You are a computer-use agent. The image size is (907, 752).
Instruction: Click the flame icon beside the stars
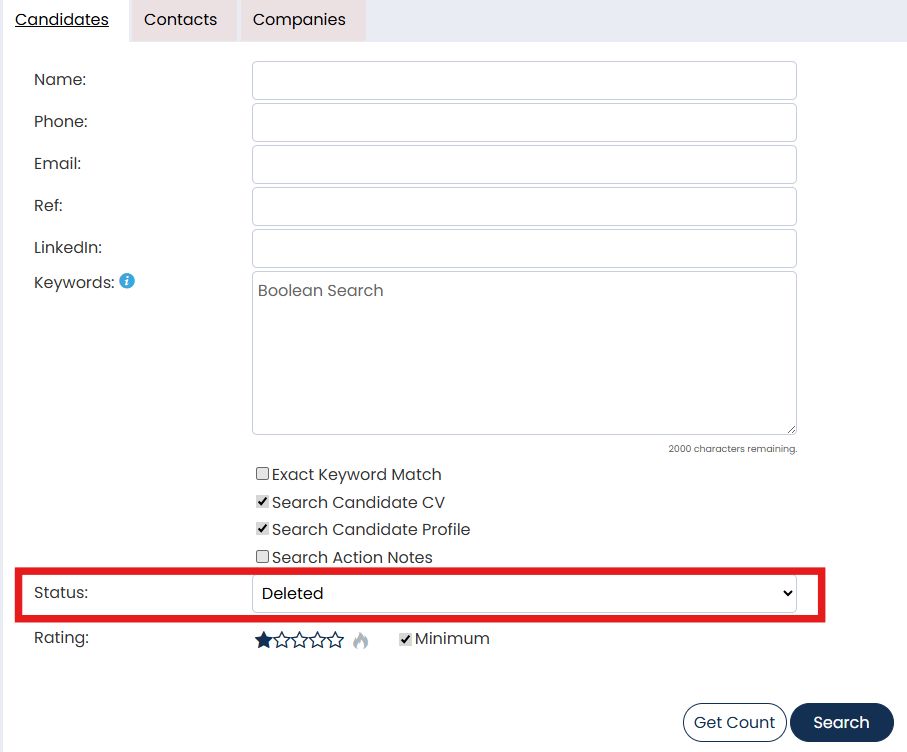[x=360, y=640]
